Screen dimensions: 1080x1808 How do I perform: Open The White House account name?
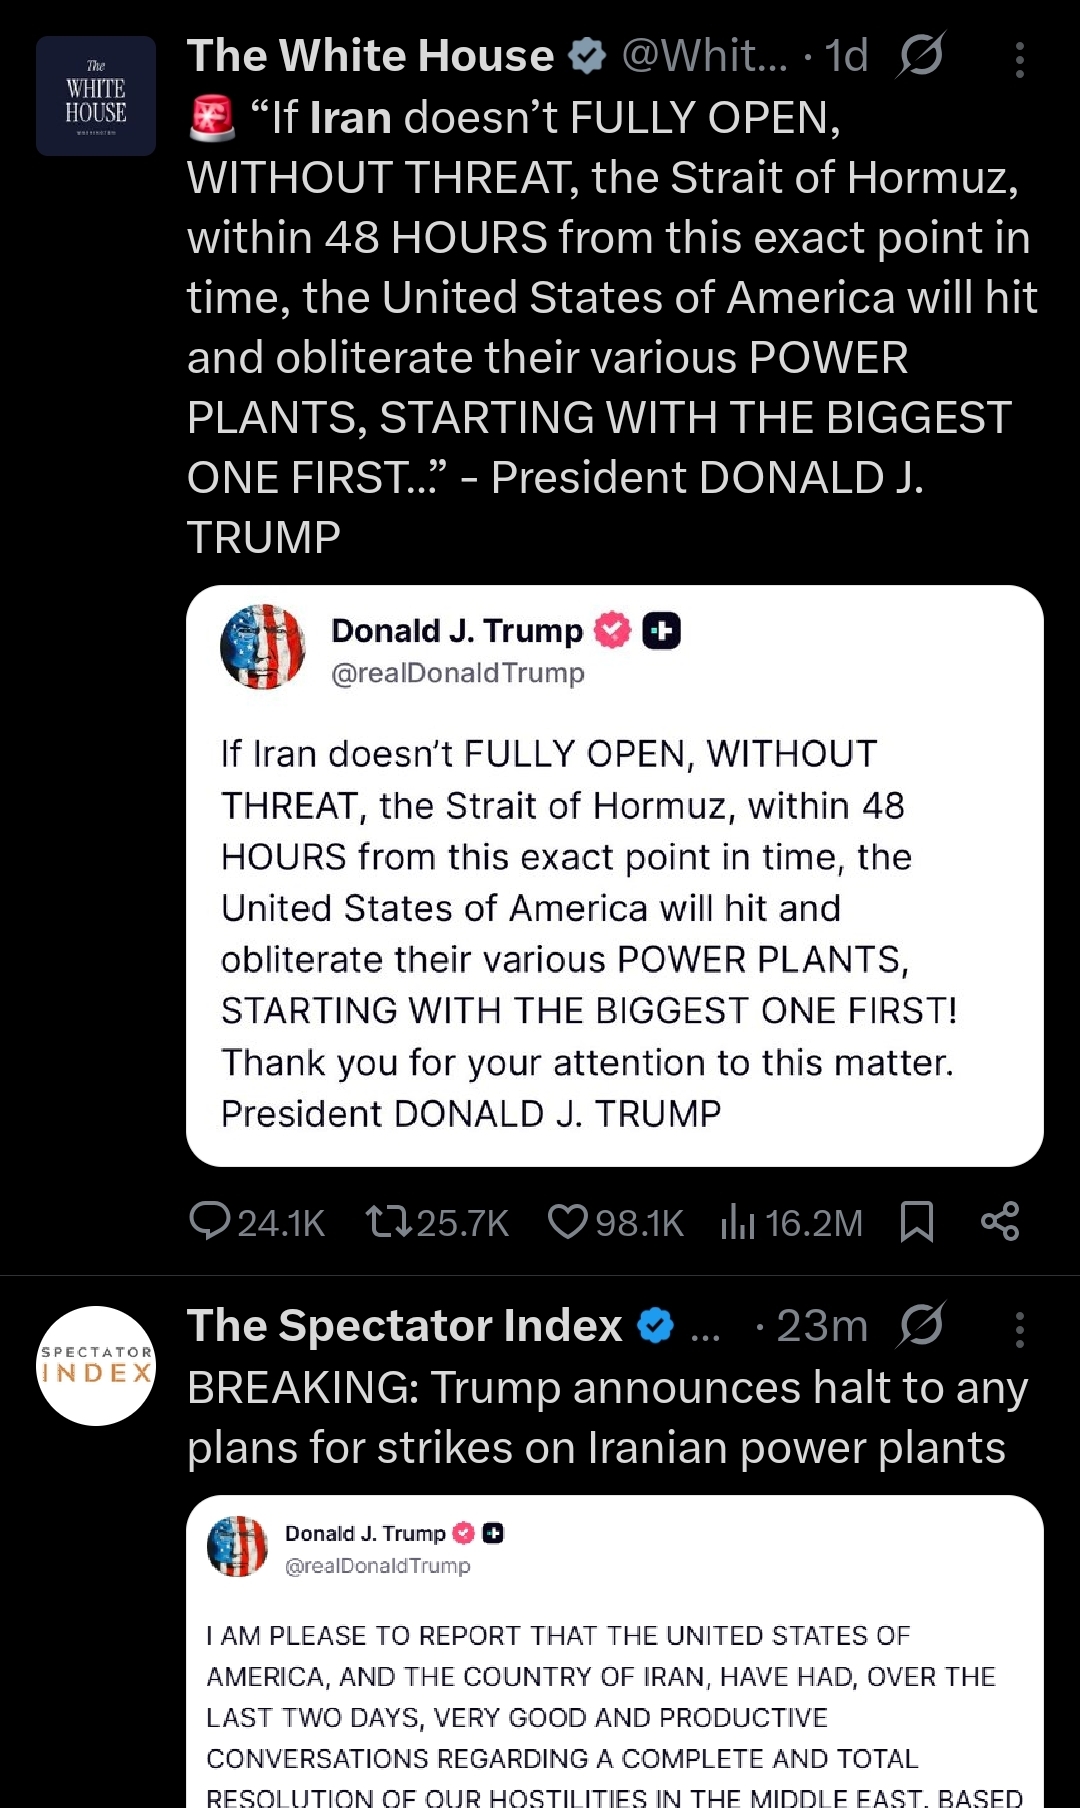point(370,56)
